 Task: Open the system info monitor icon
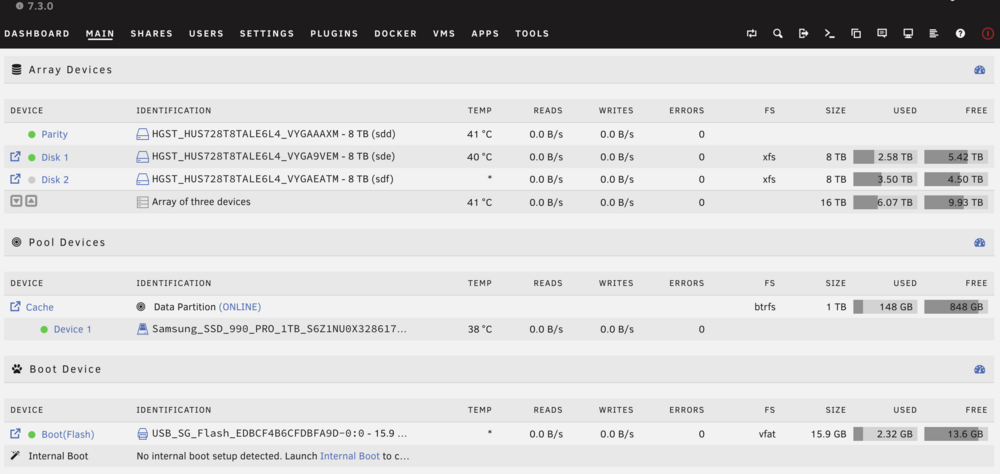coord(908,34)
